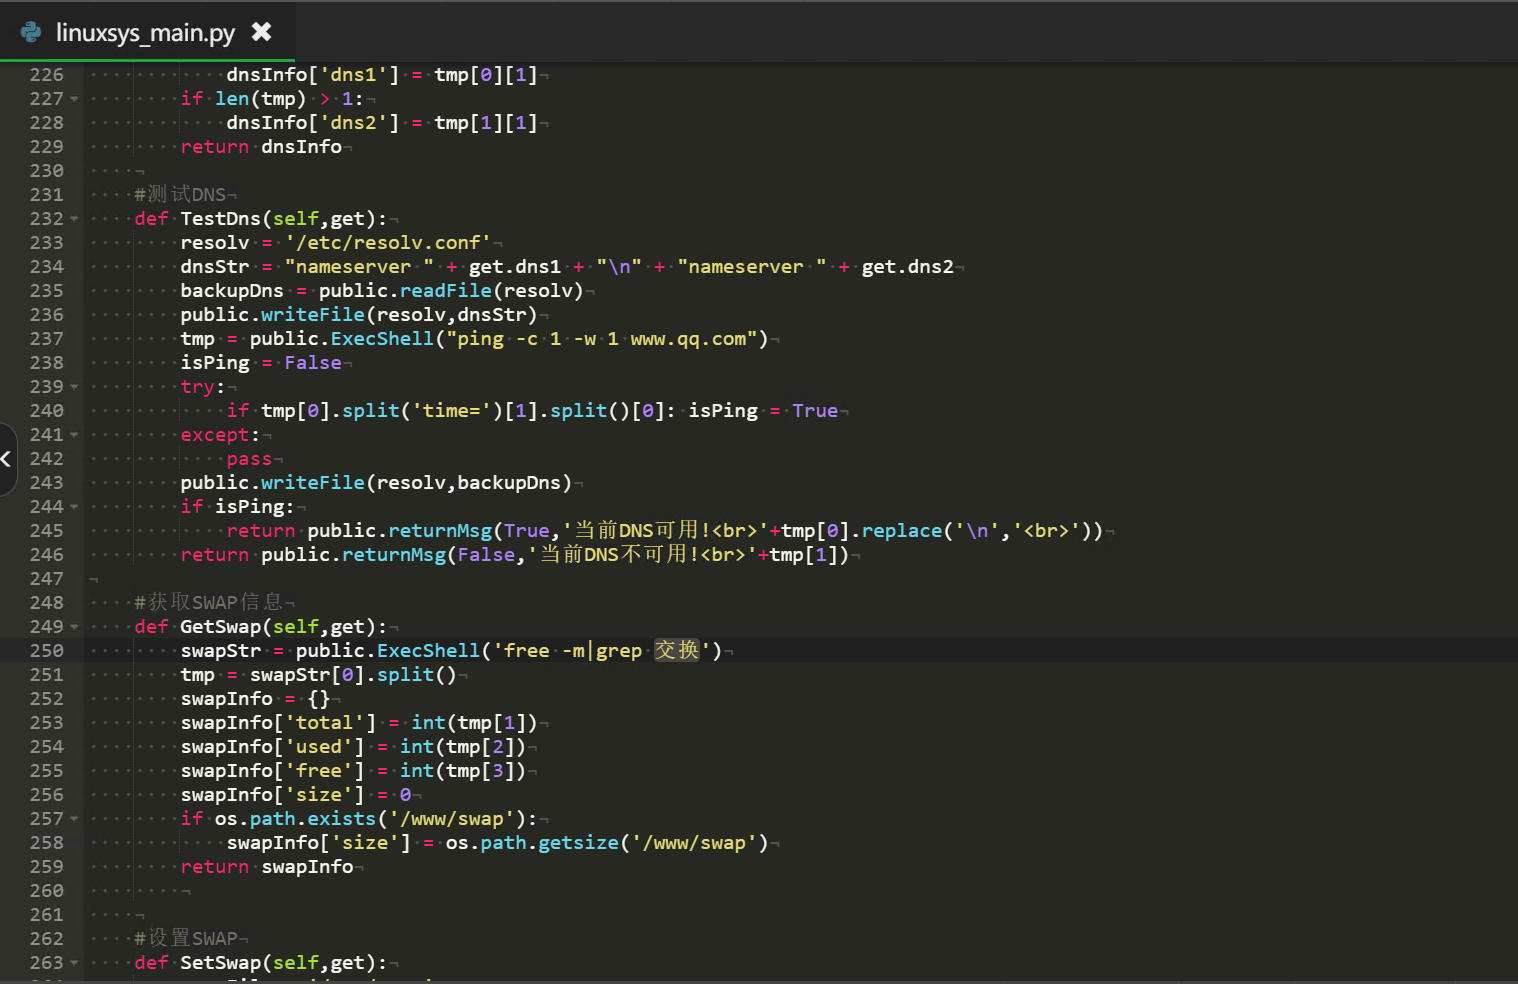
Task: Collapse the try block at line 239
Action: tap(75, 387)
